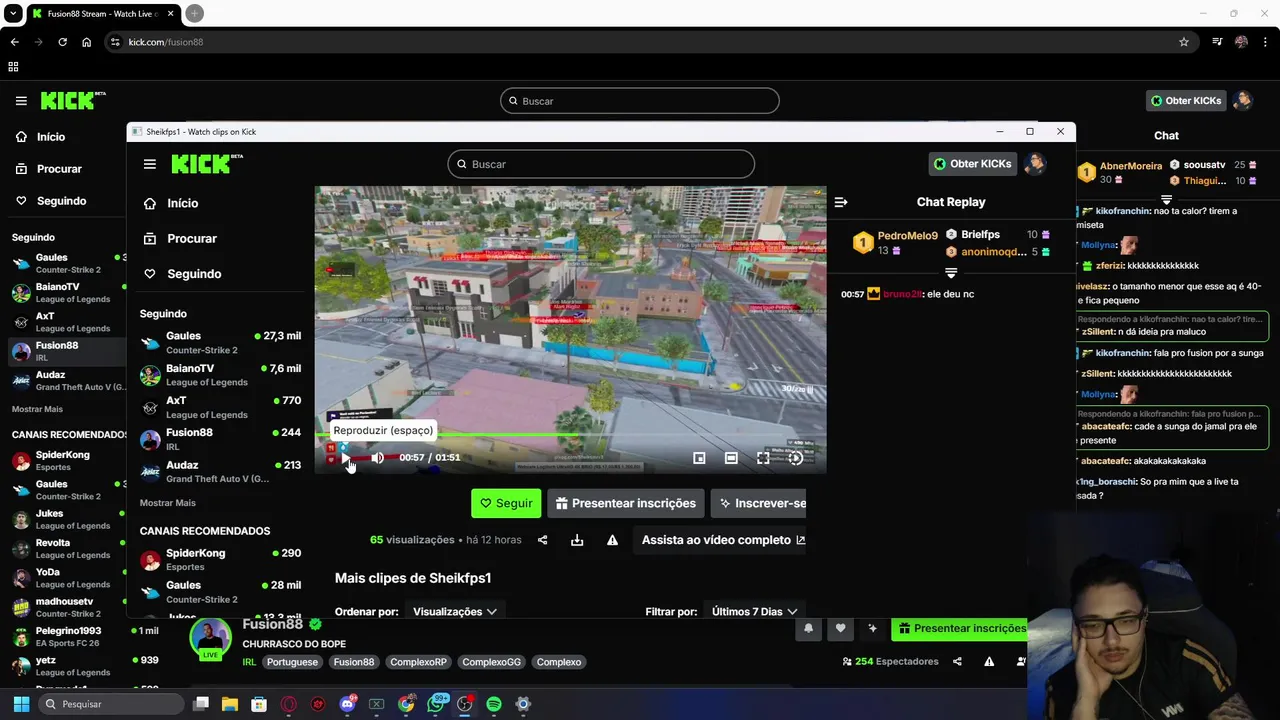Open profile avatar in clip window header

pos(1036,164)
